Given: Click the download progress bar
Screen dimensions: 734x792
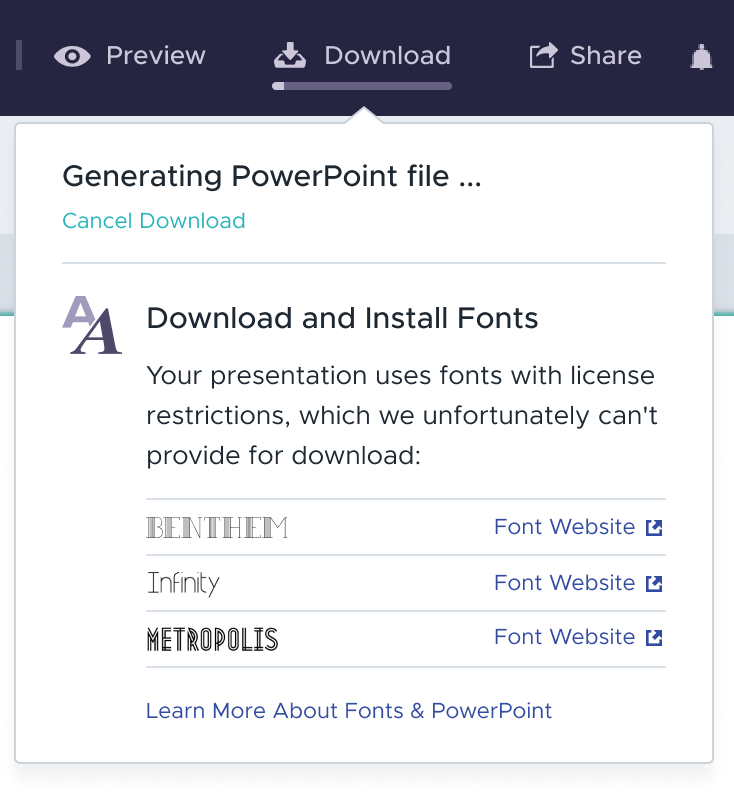Looking at the screenshot, I should pos(362,86).
